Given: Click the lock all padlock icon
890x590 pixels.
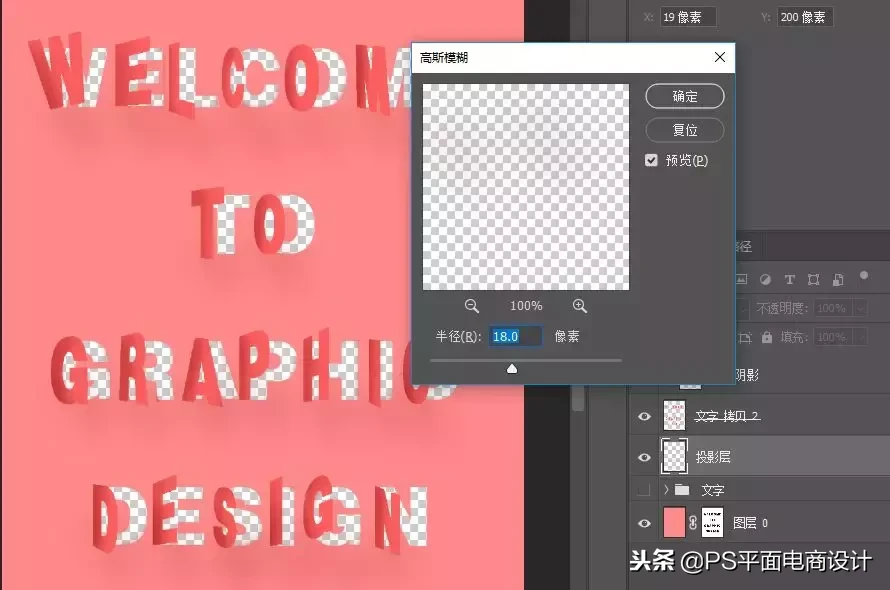Looking at the screenshot, I should pos(767,337).
